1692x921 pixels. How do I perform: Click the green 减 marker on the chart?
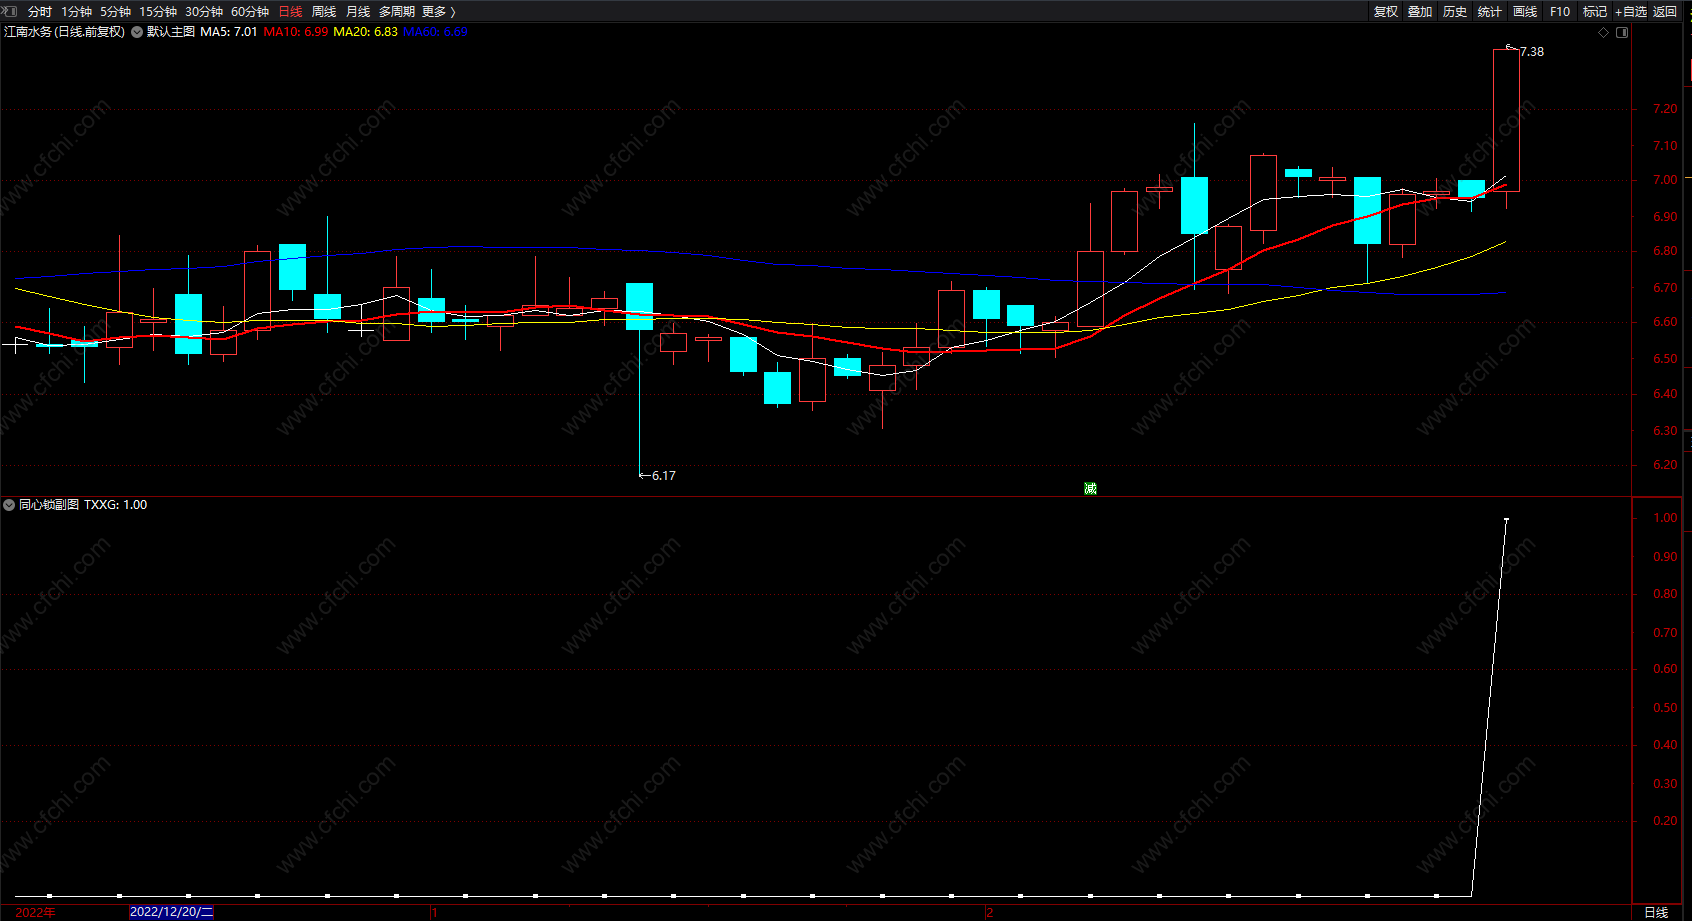tap(1090, 488)
